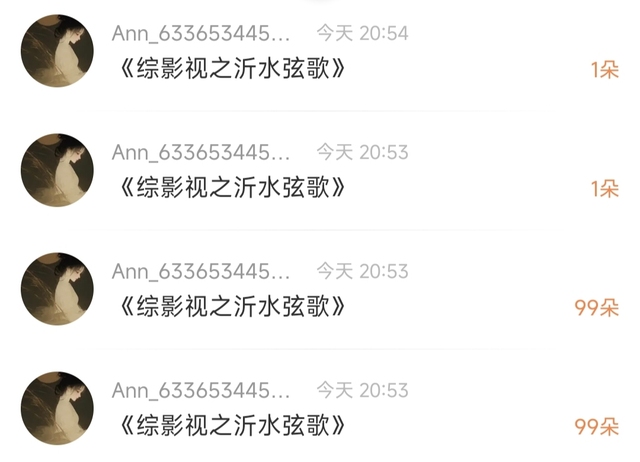640x462 pixels.
Task: Open avatar of the first 99朵 entry
Action: (57, 289)
